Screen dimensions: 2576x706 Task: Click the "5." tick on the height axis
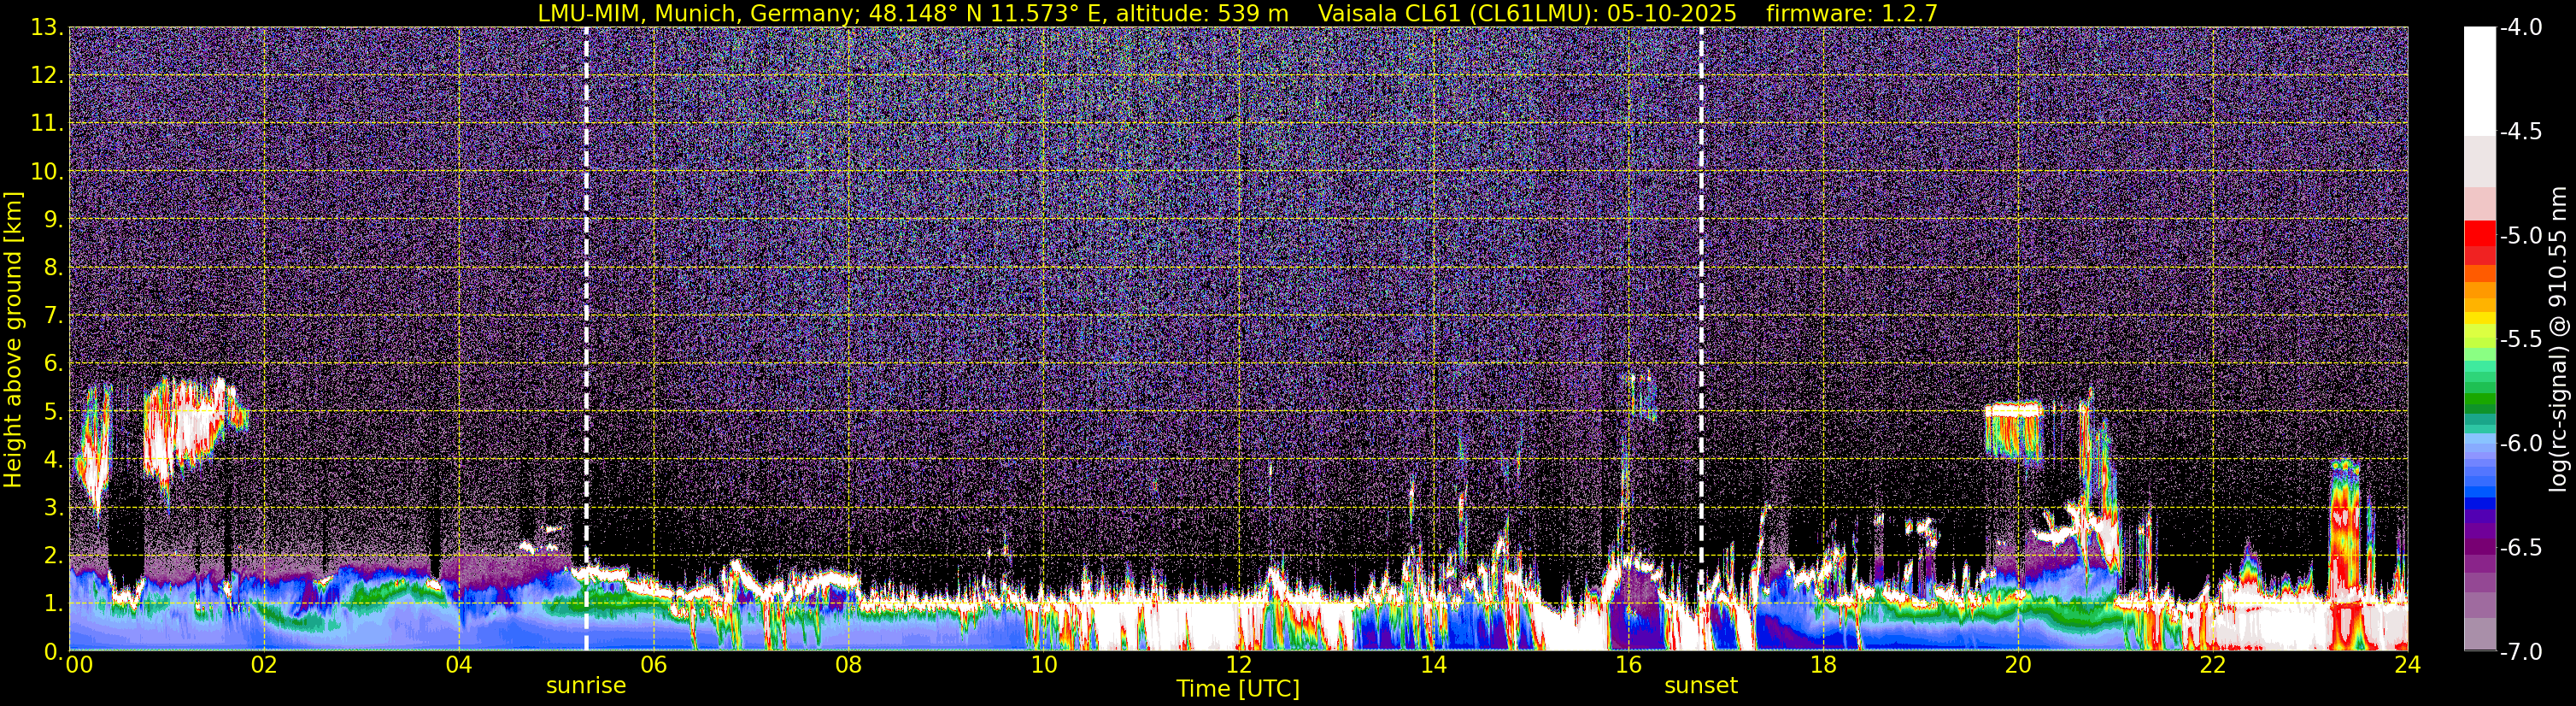pyautogui.click(x=53, y=411)
